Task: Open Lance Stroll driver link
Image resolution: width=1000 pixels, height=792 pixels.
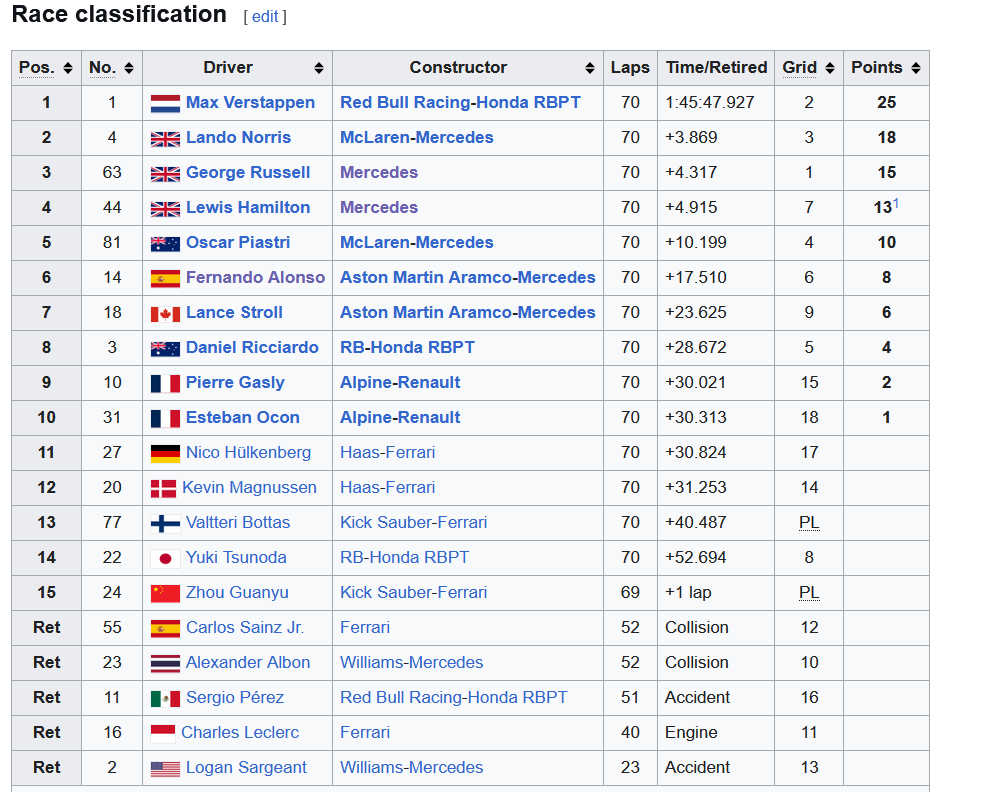Action: [234, 312]
